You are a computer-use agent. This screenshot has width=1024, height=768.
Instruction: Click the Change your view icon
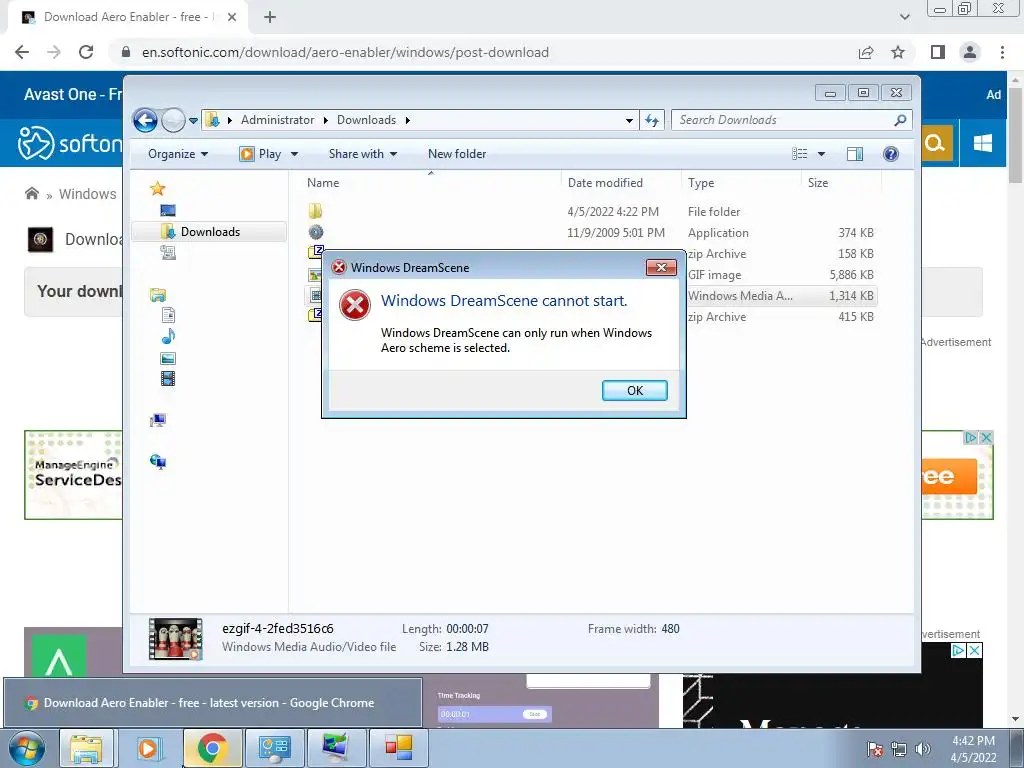[x=799, y=154]
